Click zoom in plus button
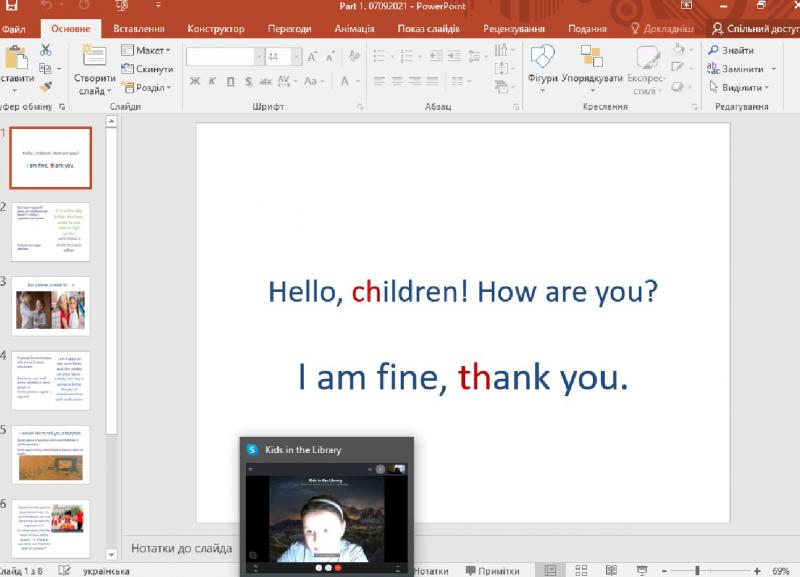The height and width of the screenshot is (577, 800). click(x=757, y=571)
